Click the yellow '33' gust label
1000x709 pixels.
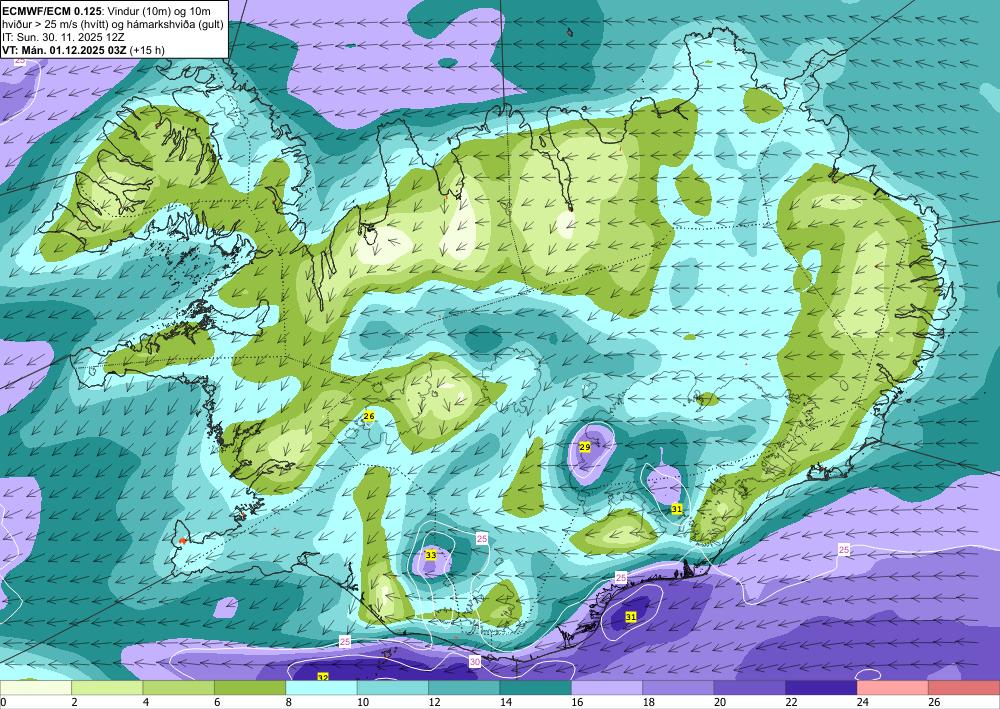(431, 555)
